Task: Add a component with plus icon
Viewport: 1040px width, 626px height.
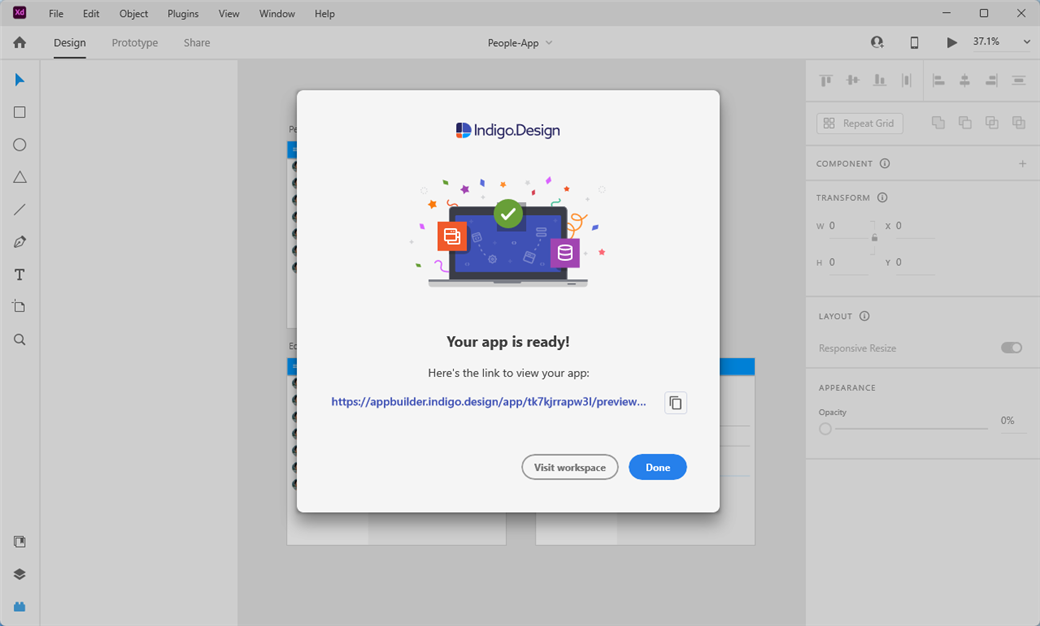Action: (x=1022, y=163)
